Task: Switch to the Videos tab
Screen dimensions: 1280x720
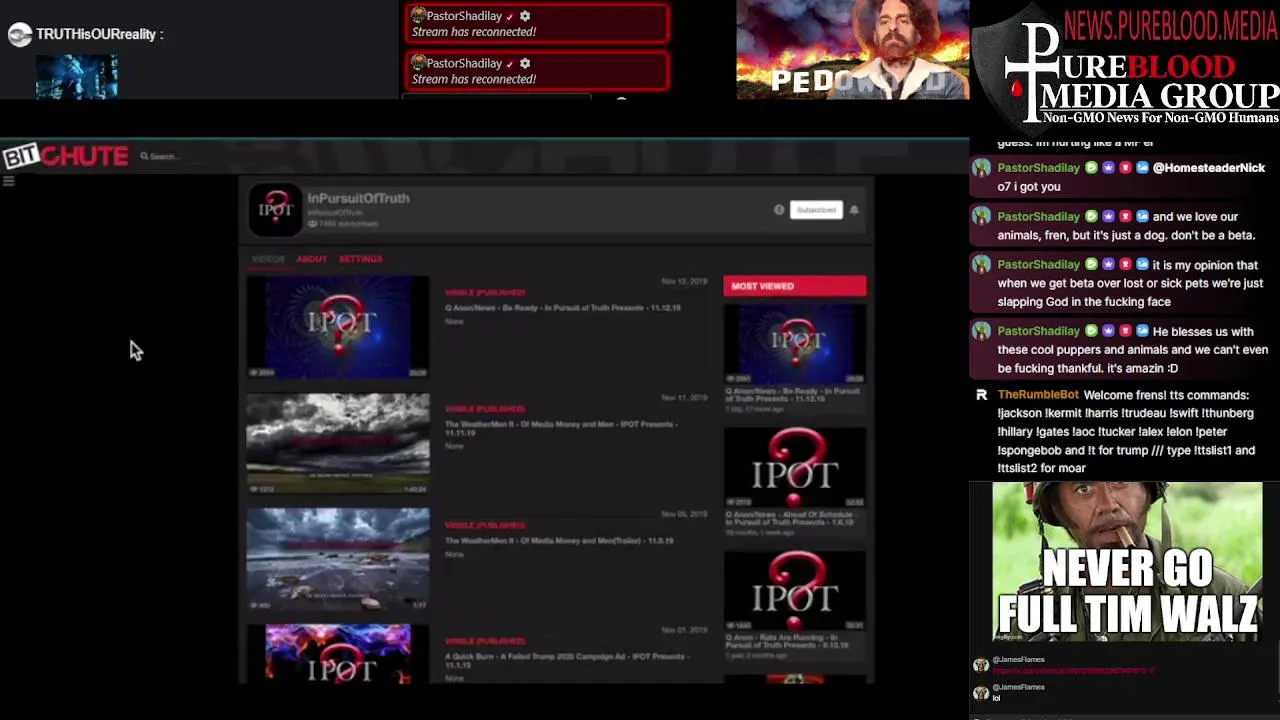Action: [x=267, y=259]
